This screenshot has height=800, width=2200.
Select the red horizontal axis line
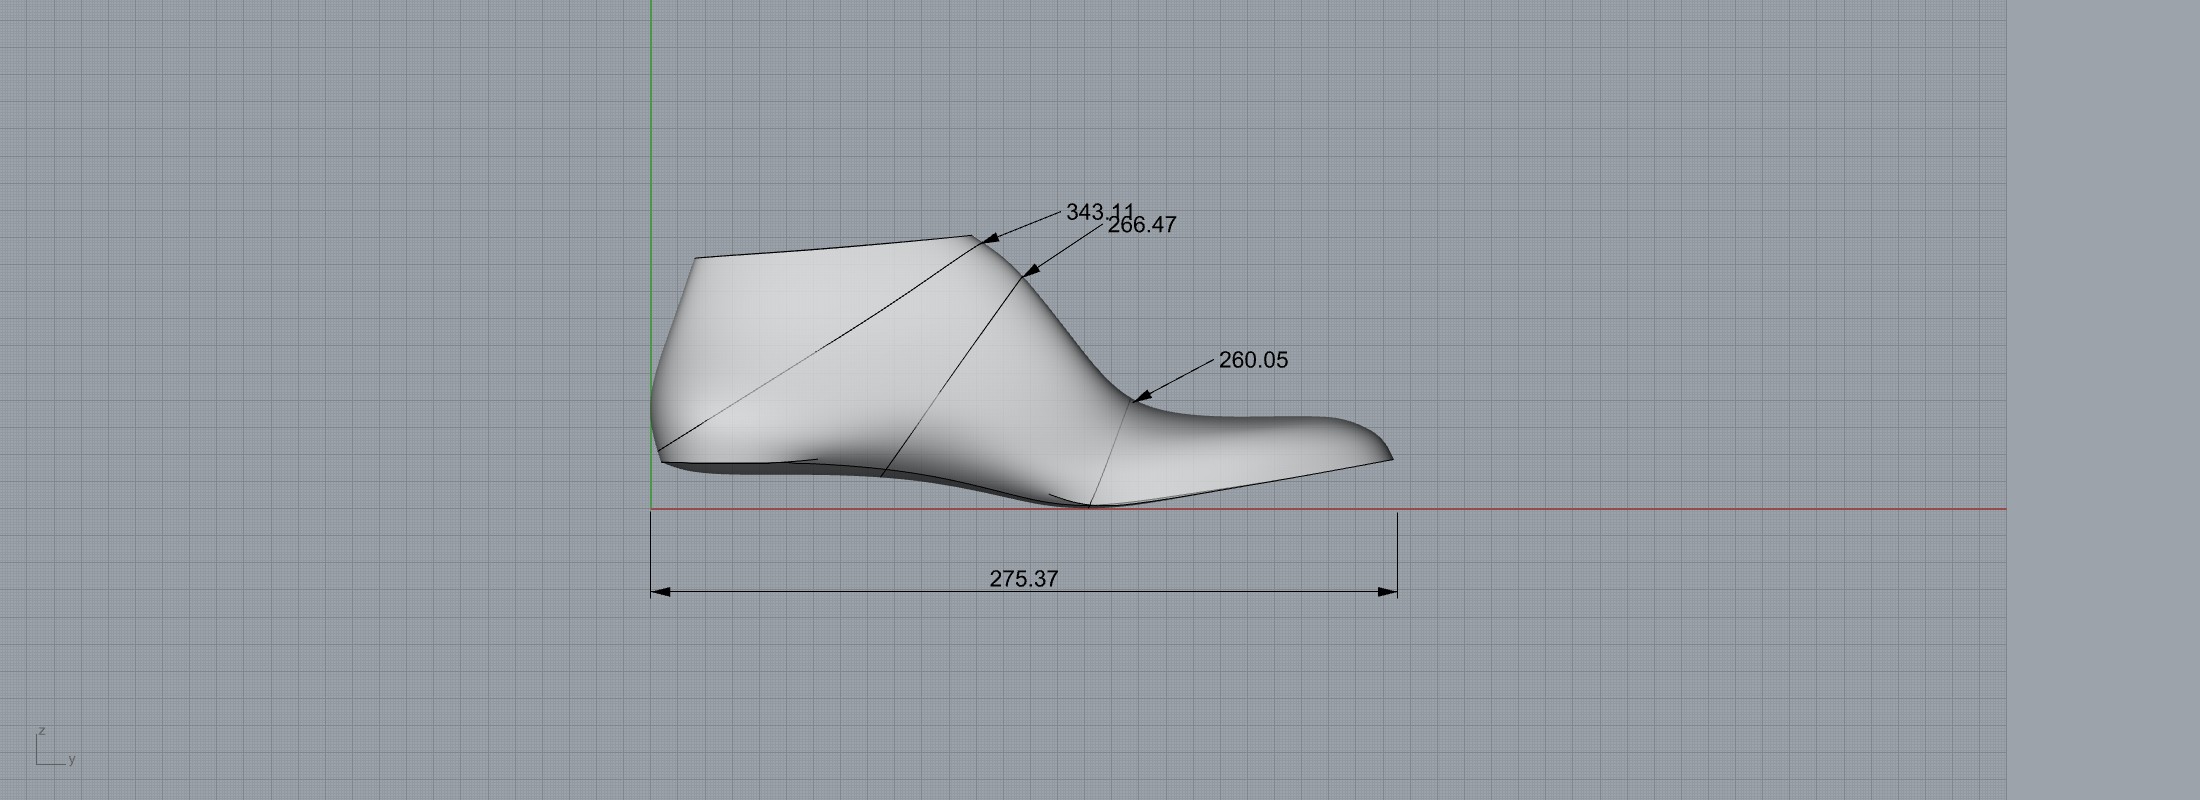1700,509
